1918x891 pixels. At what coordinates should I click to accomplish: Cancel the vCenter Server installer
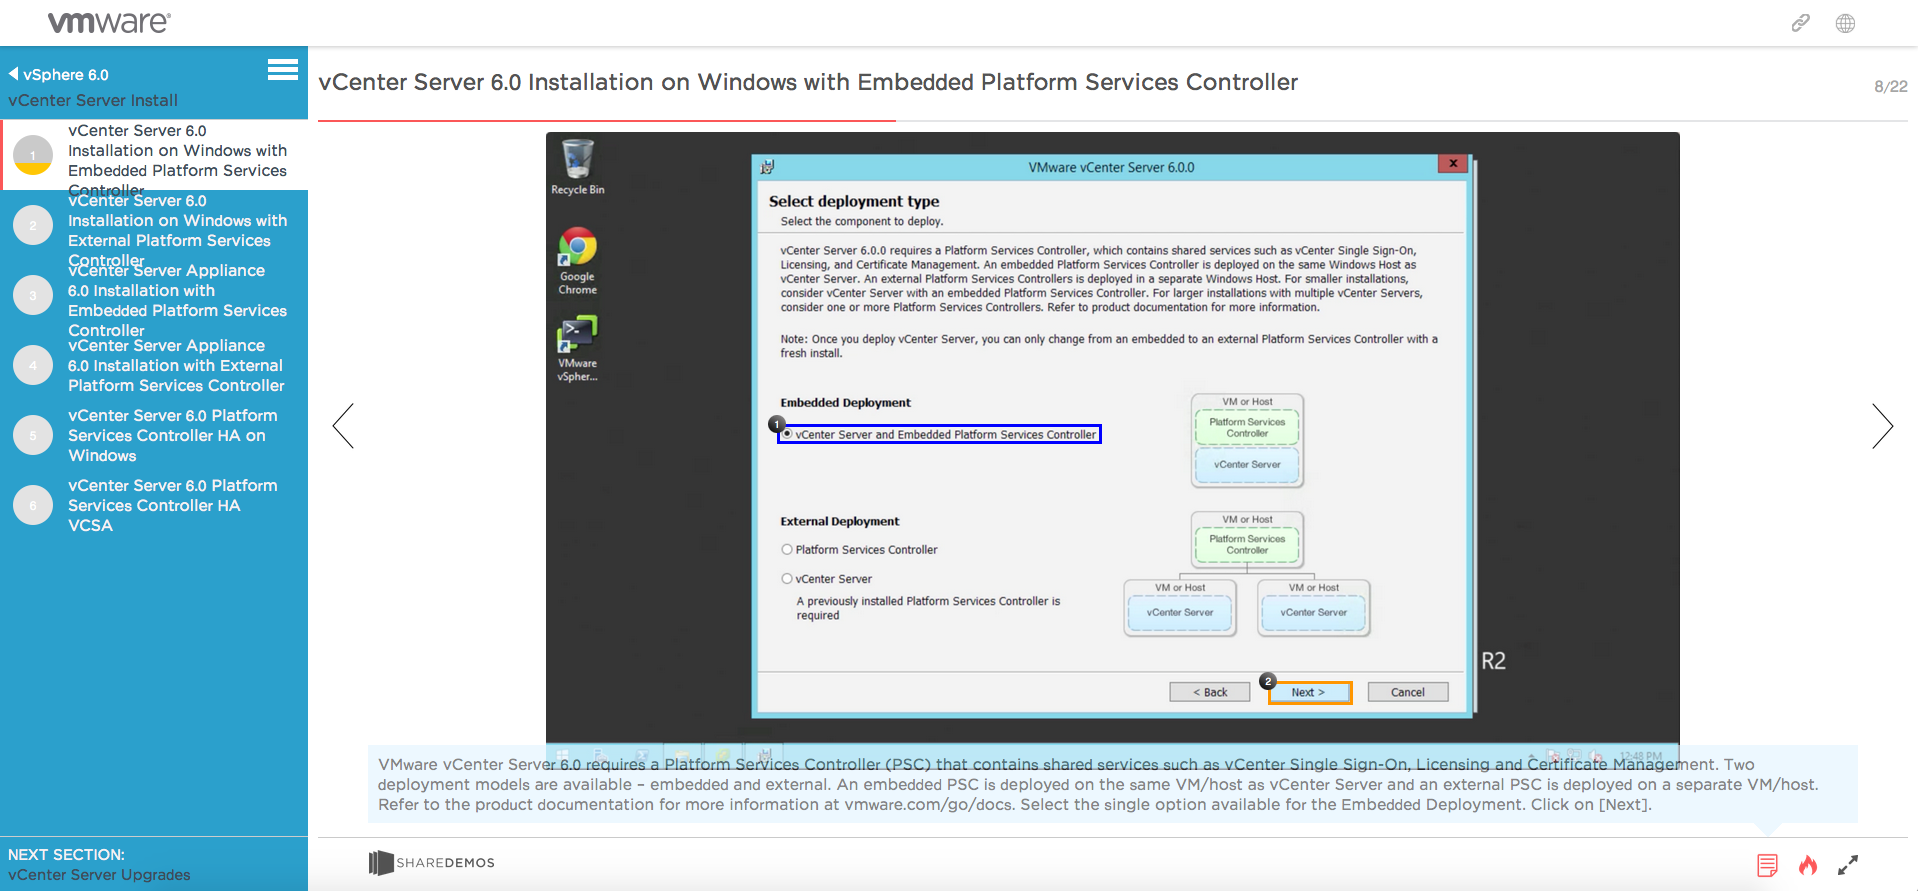(x=1408, y=692)
